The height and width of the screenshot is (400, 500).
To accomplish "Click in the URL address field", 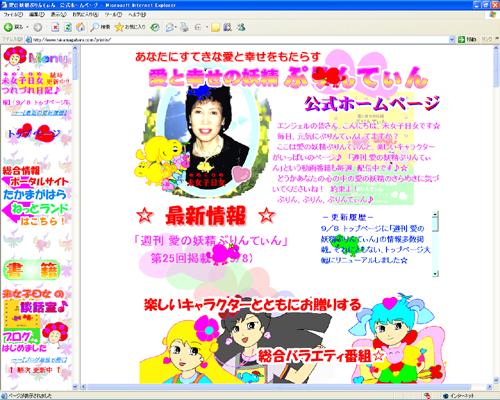I will (x=240, y=40).
